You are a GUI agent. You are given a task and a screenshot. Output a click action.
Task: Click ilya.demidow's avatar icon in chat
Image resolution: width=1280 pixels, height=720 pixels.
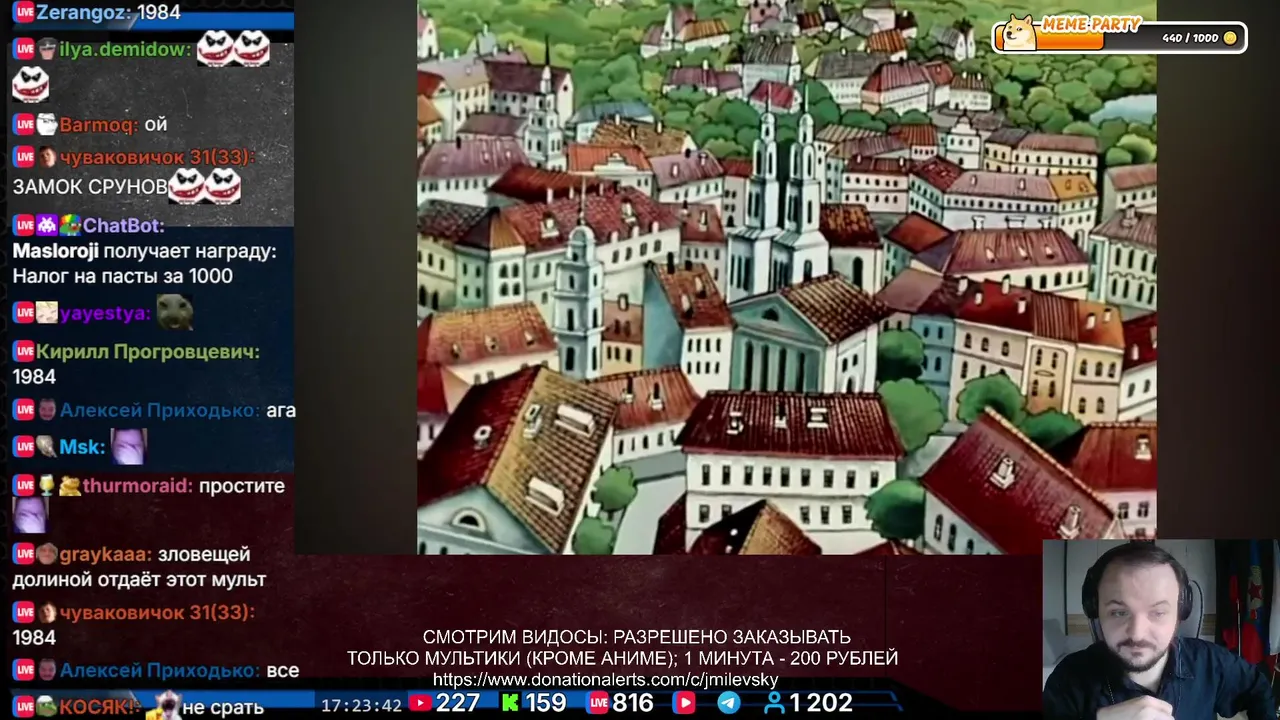tap(47, 49)
